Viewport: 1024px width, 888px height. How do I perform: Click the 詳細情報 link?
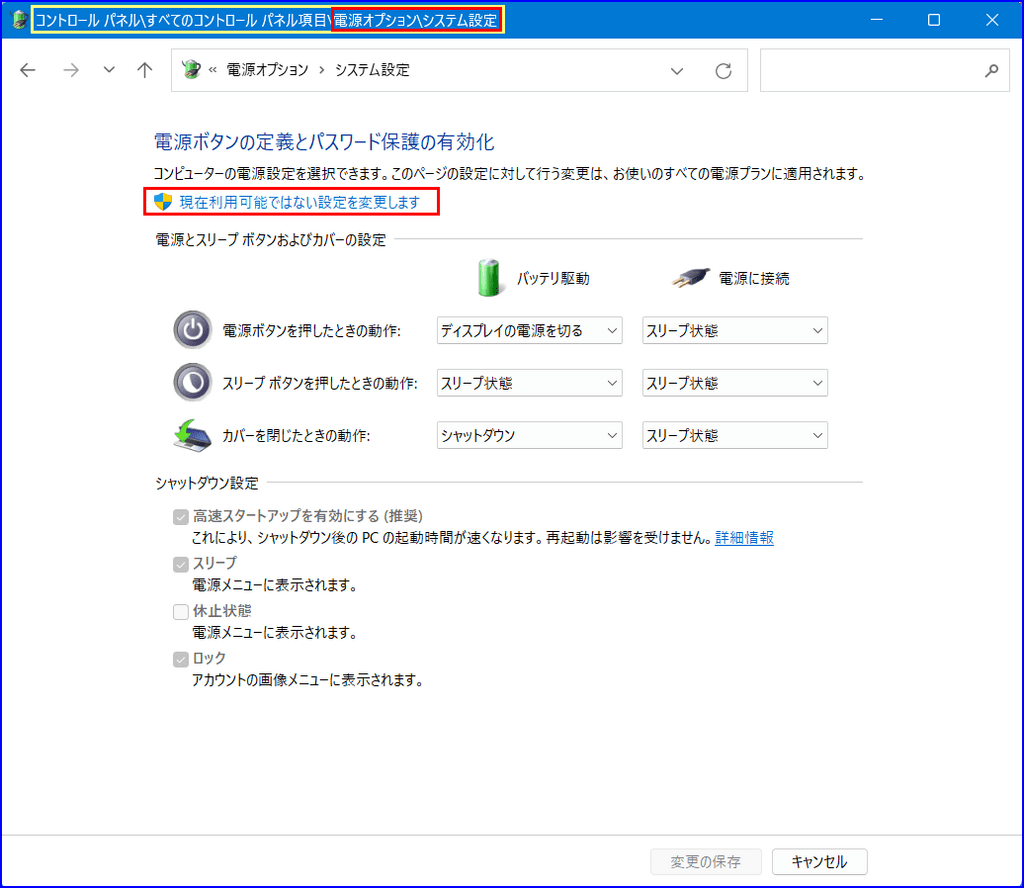pos(744,538)
